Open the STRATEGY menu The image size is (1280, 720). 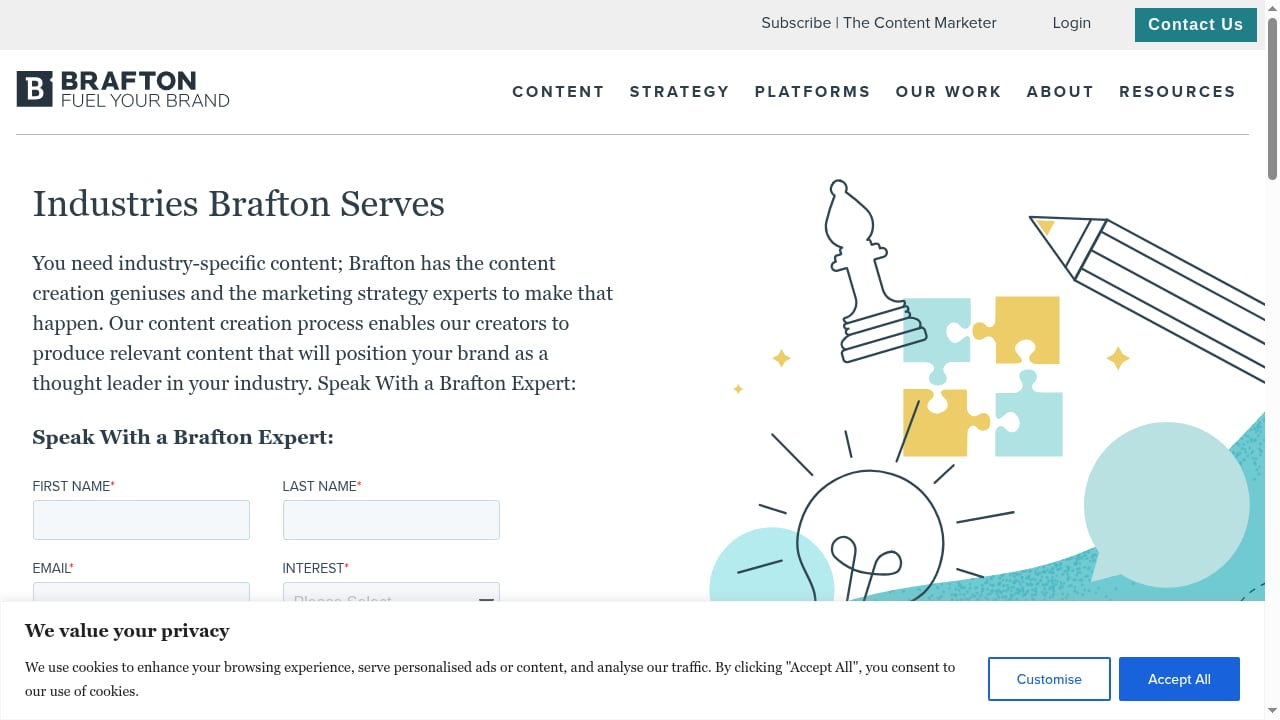[x=680, y=92]
